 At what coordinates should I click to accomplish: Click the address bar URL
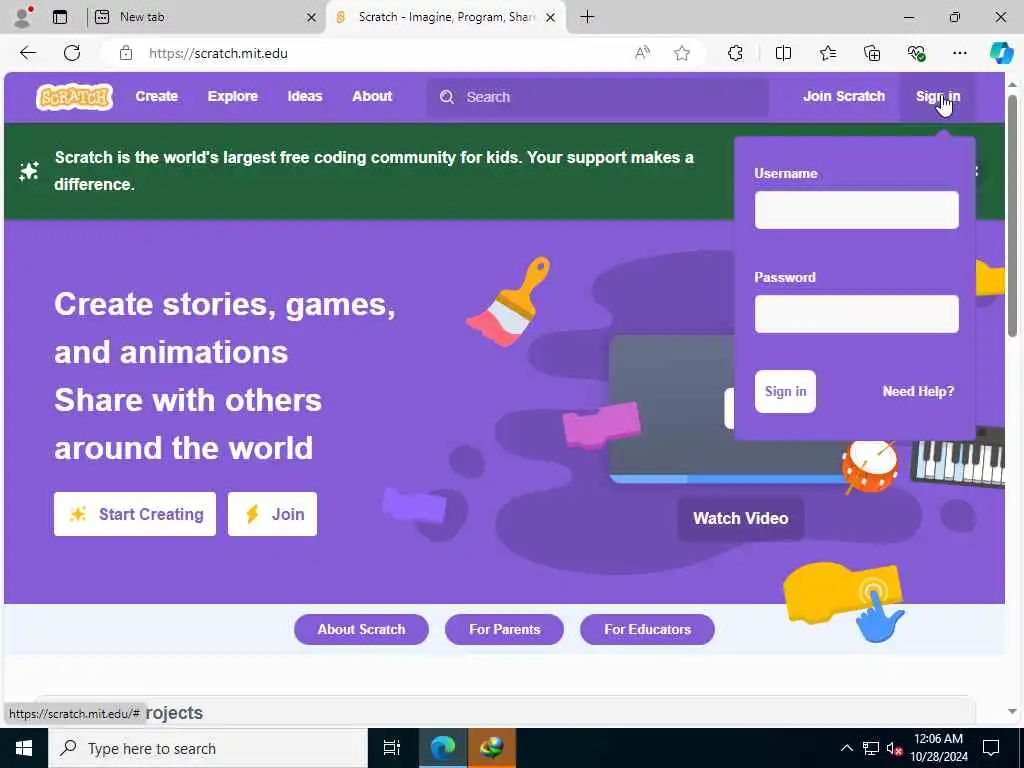pos(218,54)
